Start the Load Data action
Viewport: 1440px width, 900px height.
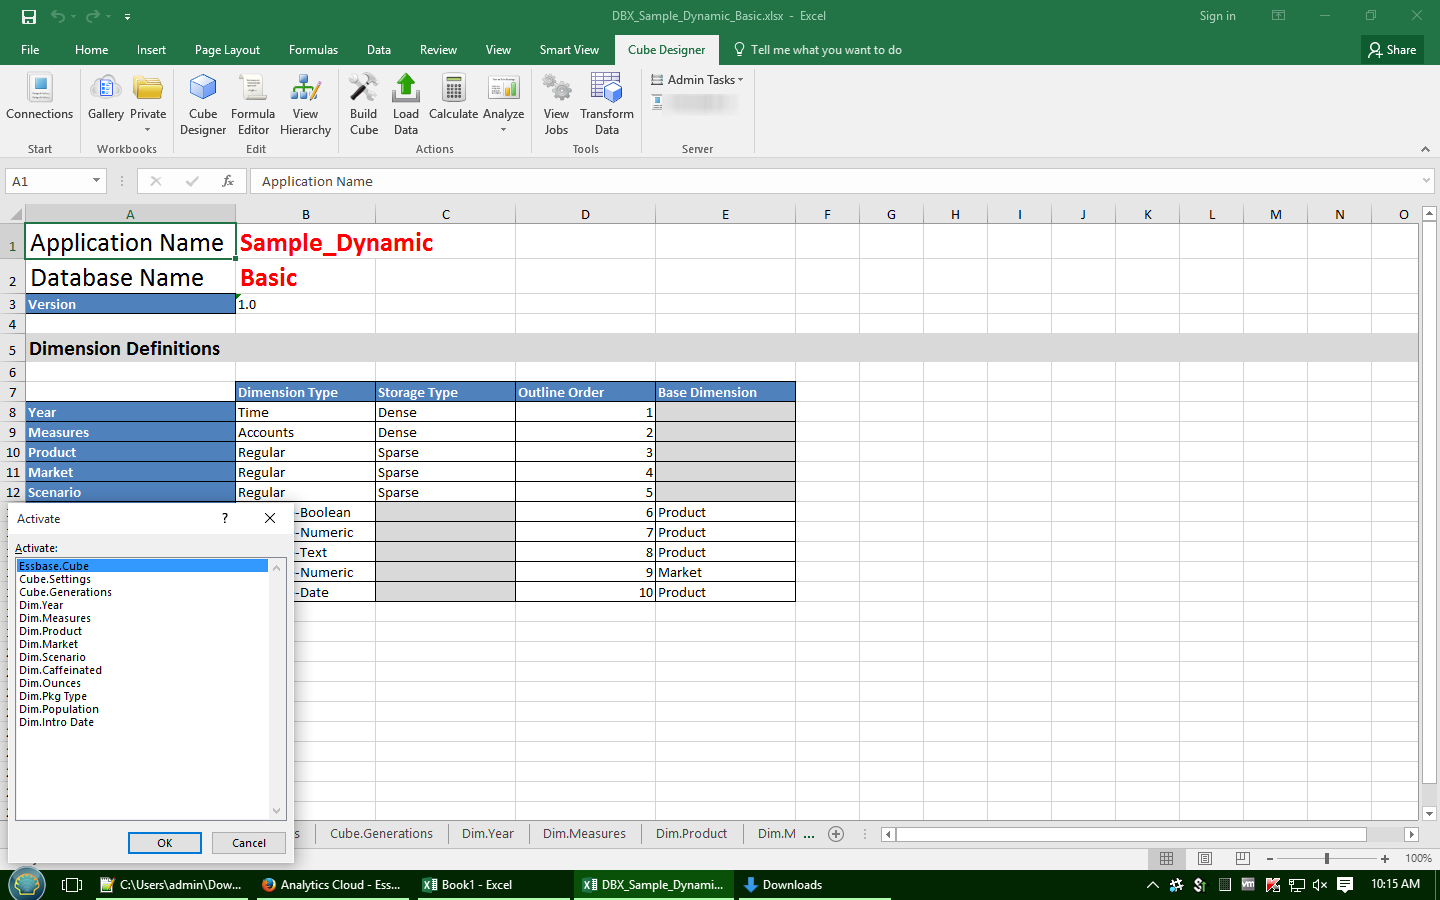coord(406,104)
